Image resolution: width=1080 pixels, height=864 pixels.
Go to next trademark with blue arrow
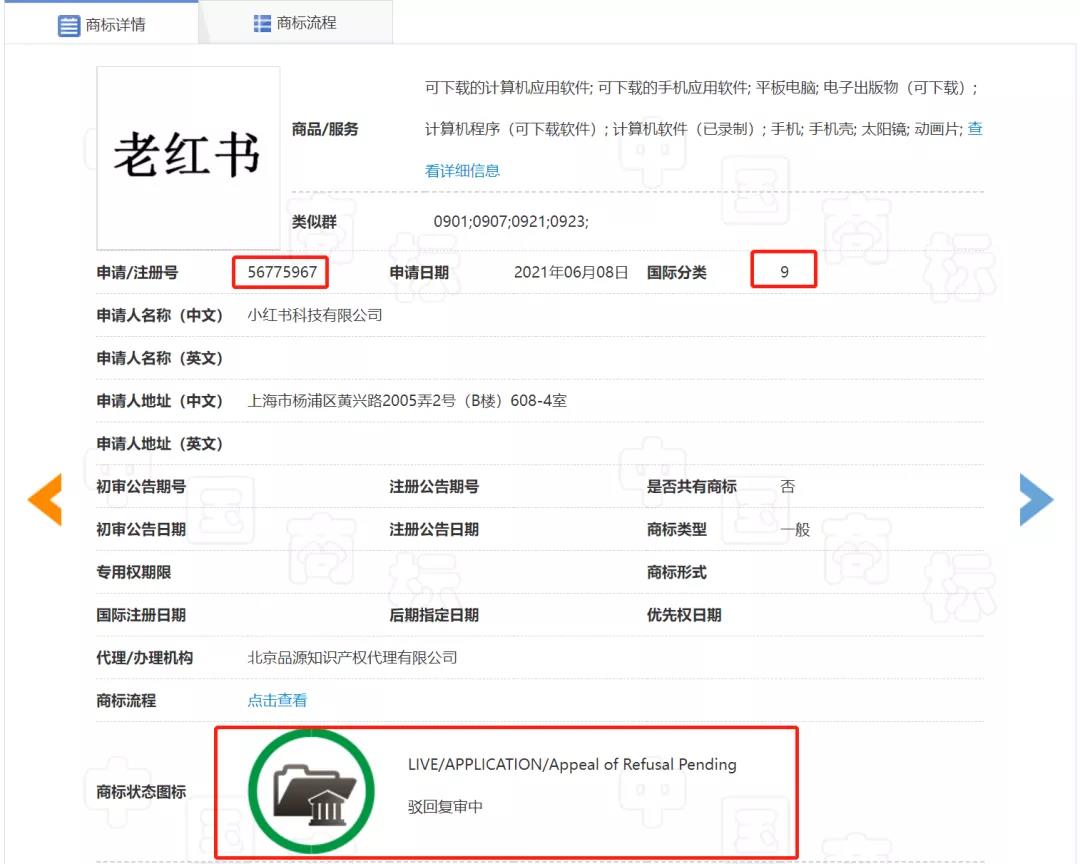(x=1037, y=500)
